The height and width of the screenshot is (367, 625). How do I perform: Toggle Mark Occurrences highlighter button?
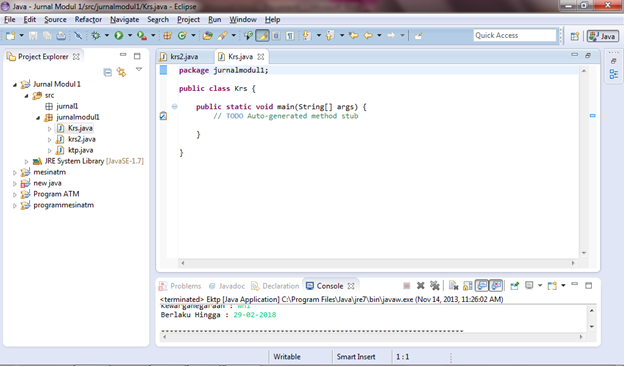pos(262,35)
